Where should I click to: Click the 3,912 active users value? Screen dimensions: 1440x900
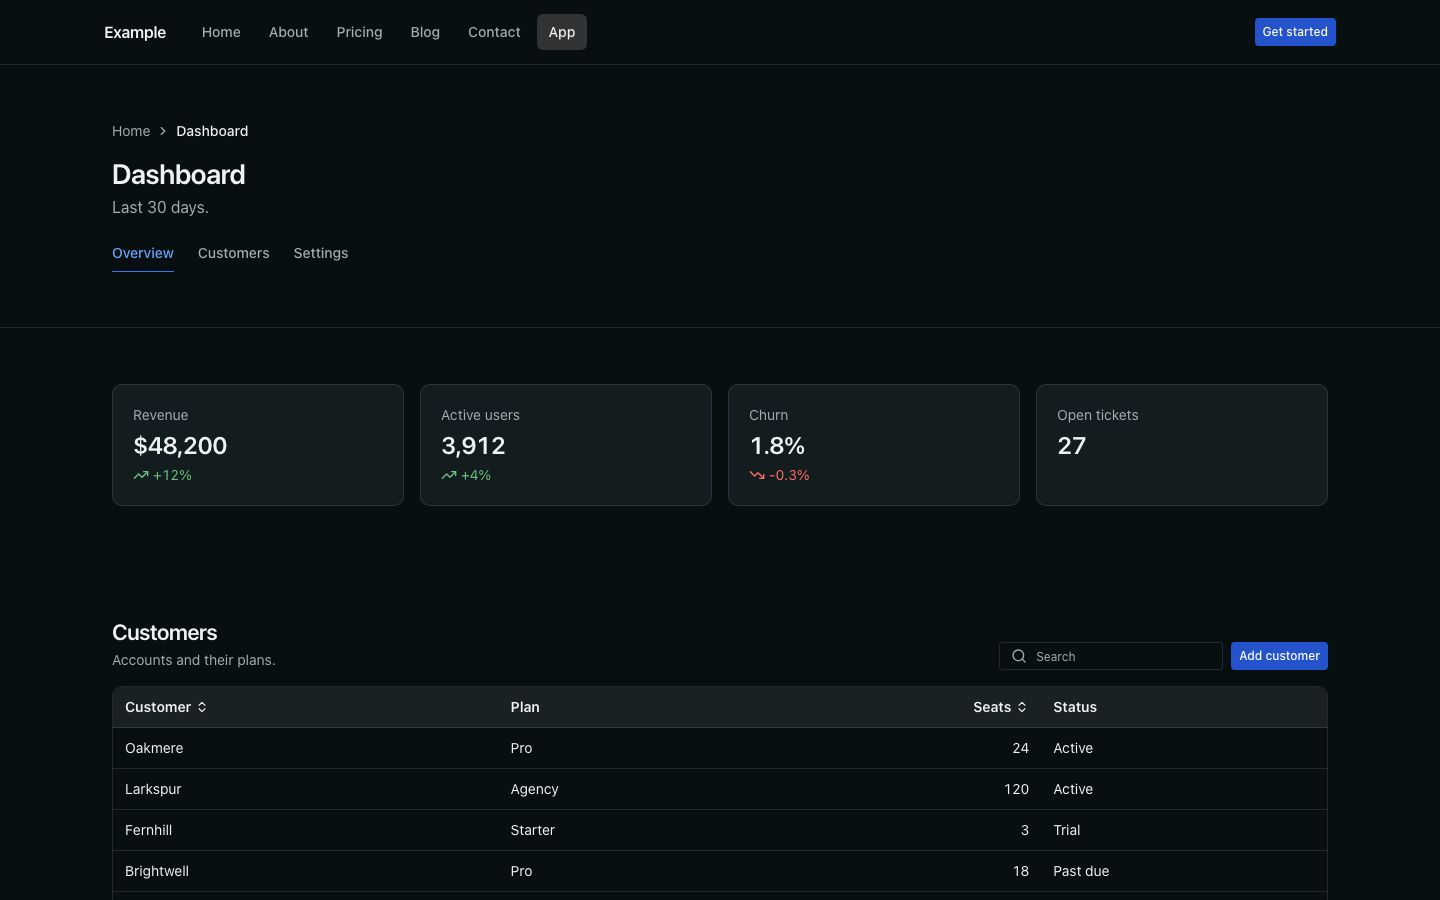point(473,446)
